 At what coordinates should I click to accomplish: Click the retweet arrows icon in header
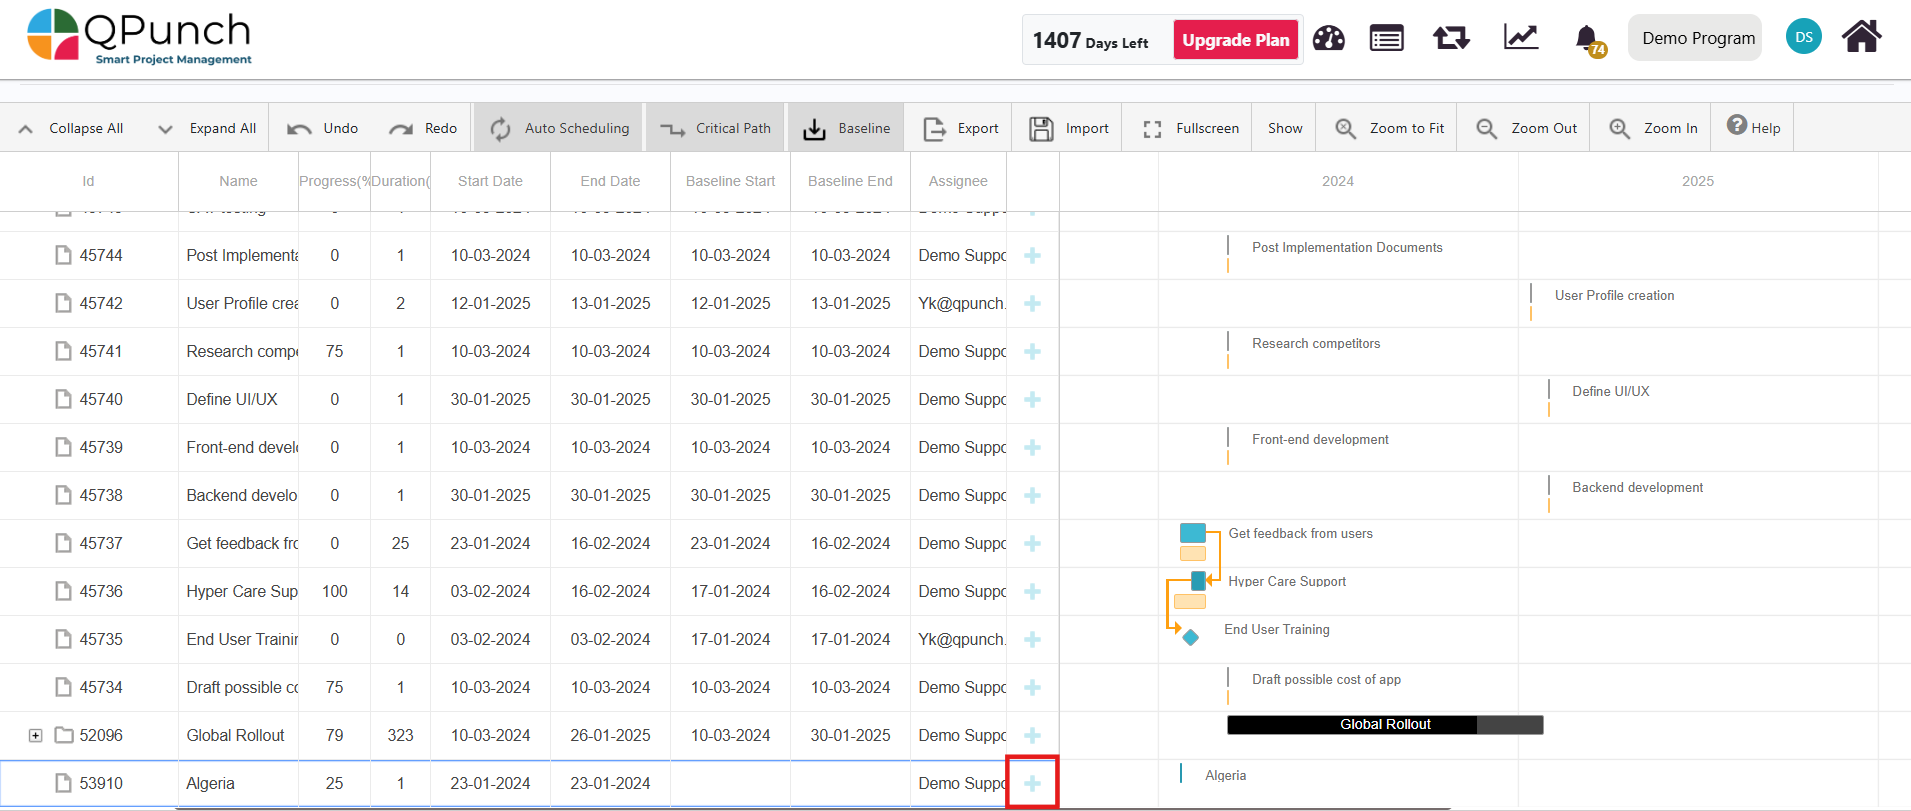(x=1450, y=39)
